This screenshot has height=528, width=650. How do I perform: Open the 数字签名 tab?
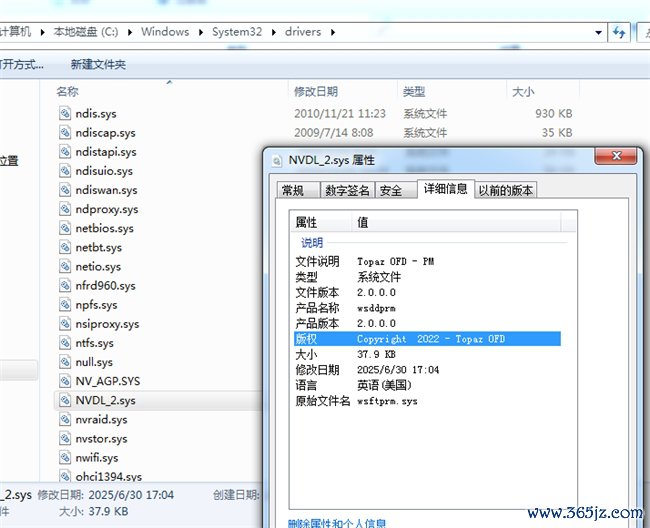[x=347, y=190]
